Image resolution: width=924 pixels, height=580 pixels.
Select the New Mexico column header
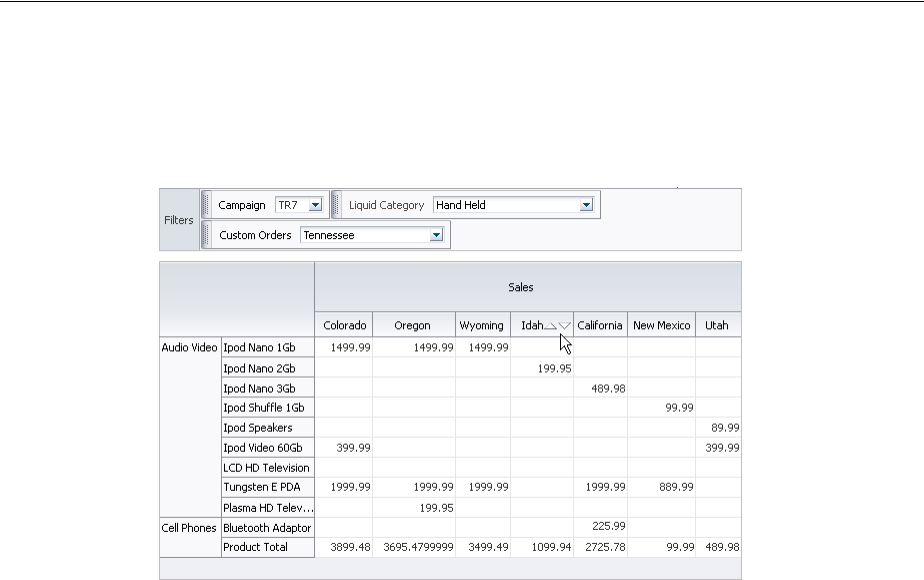(x=661, y=325)
